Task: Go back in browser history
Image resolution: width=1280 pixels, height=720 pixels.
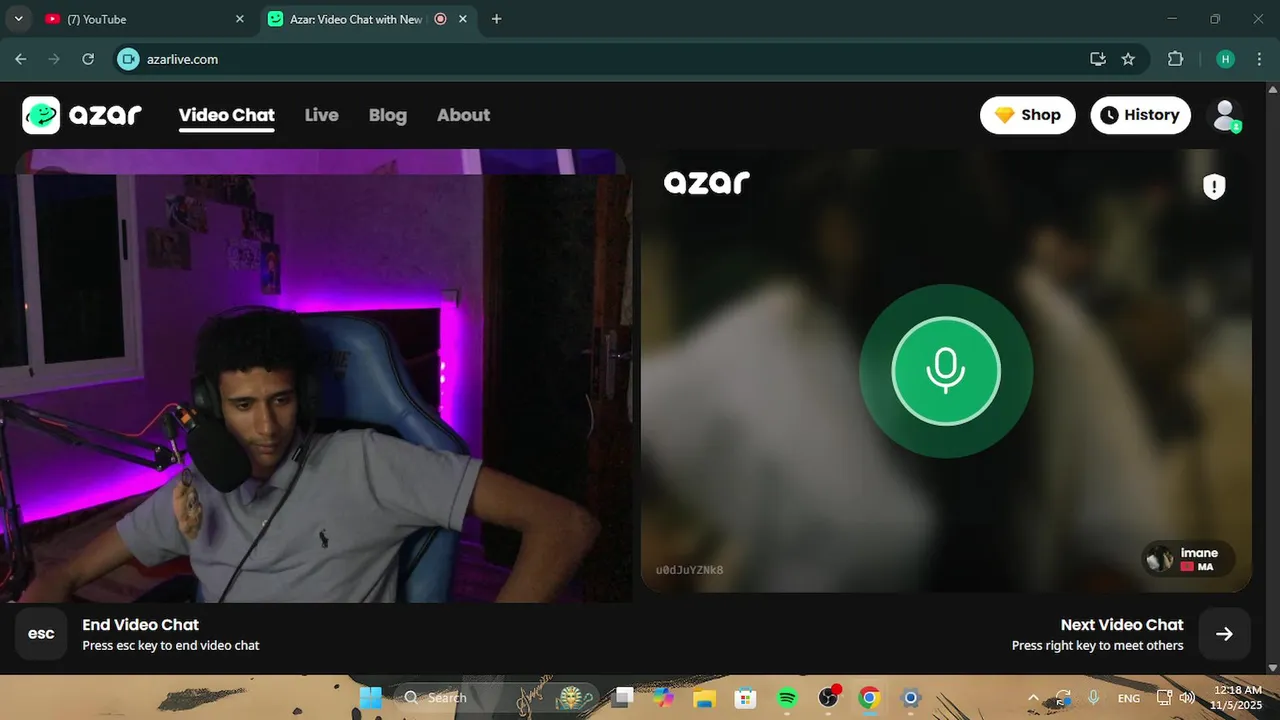Action: pos(21,59)
